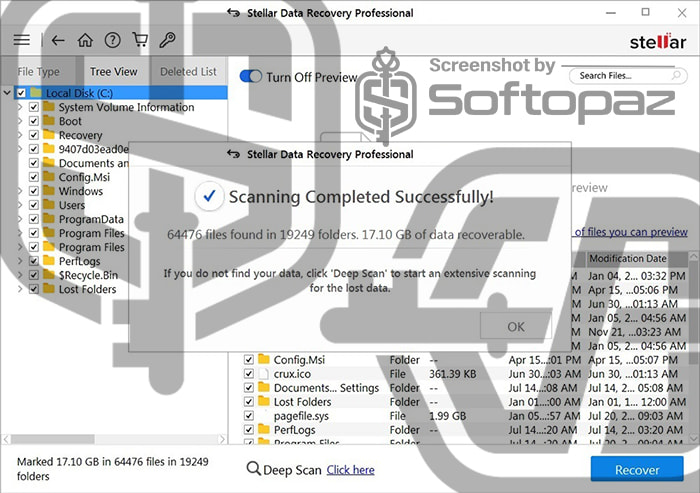Uncheck the Windows folder checkbox
Screen dimensions: 700x493
(x=33, y=191)
